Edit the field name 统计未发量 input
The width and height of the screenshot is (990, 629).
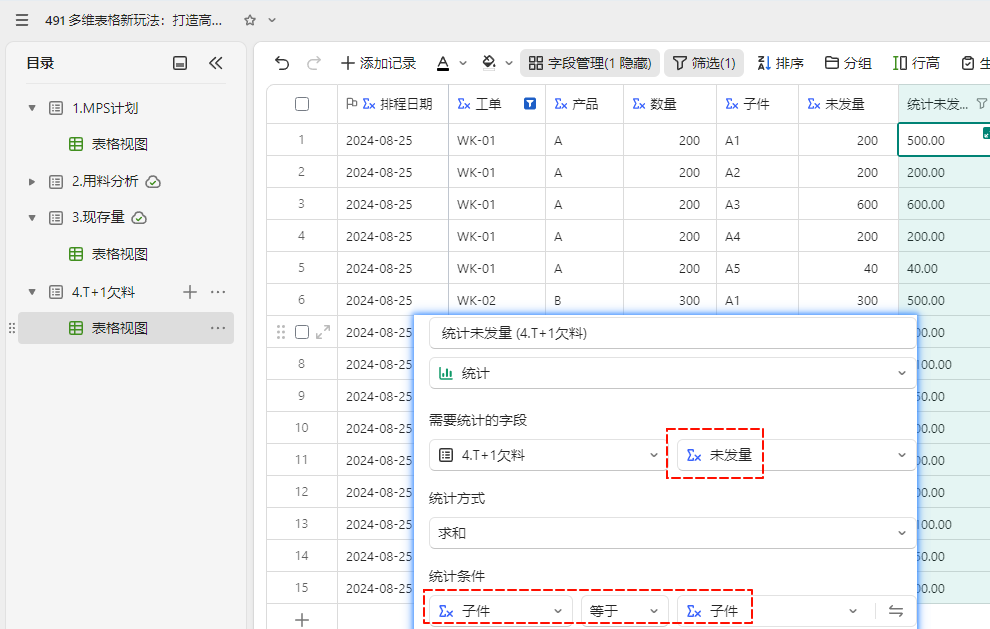click(x=672, y=333)
